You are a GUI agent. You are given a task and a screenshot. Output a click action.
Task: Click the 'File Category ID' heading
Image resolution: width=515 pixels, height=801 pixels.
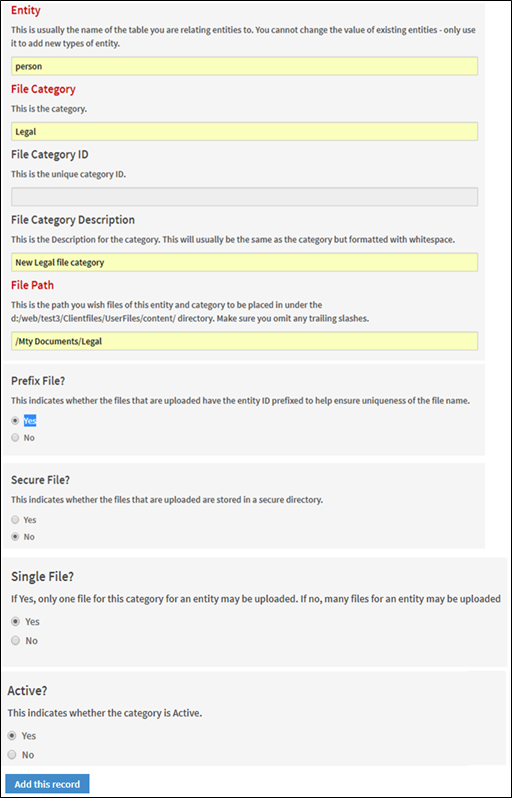point(50,154)
